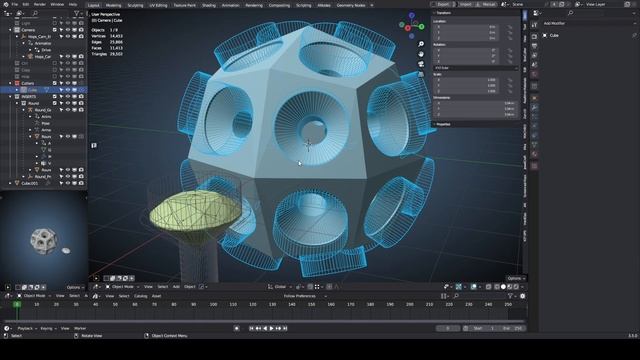Open Output properties tab icon
The width and height of the screenshot is (640, 360).
[535, 46]
